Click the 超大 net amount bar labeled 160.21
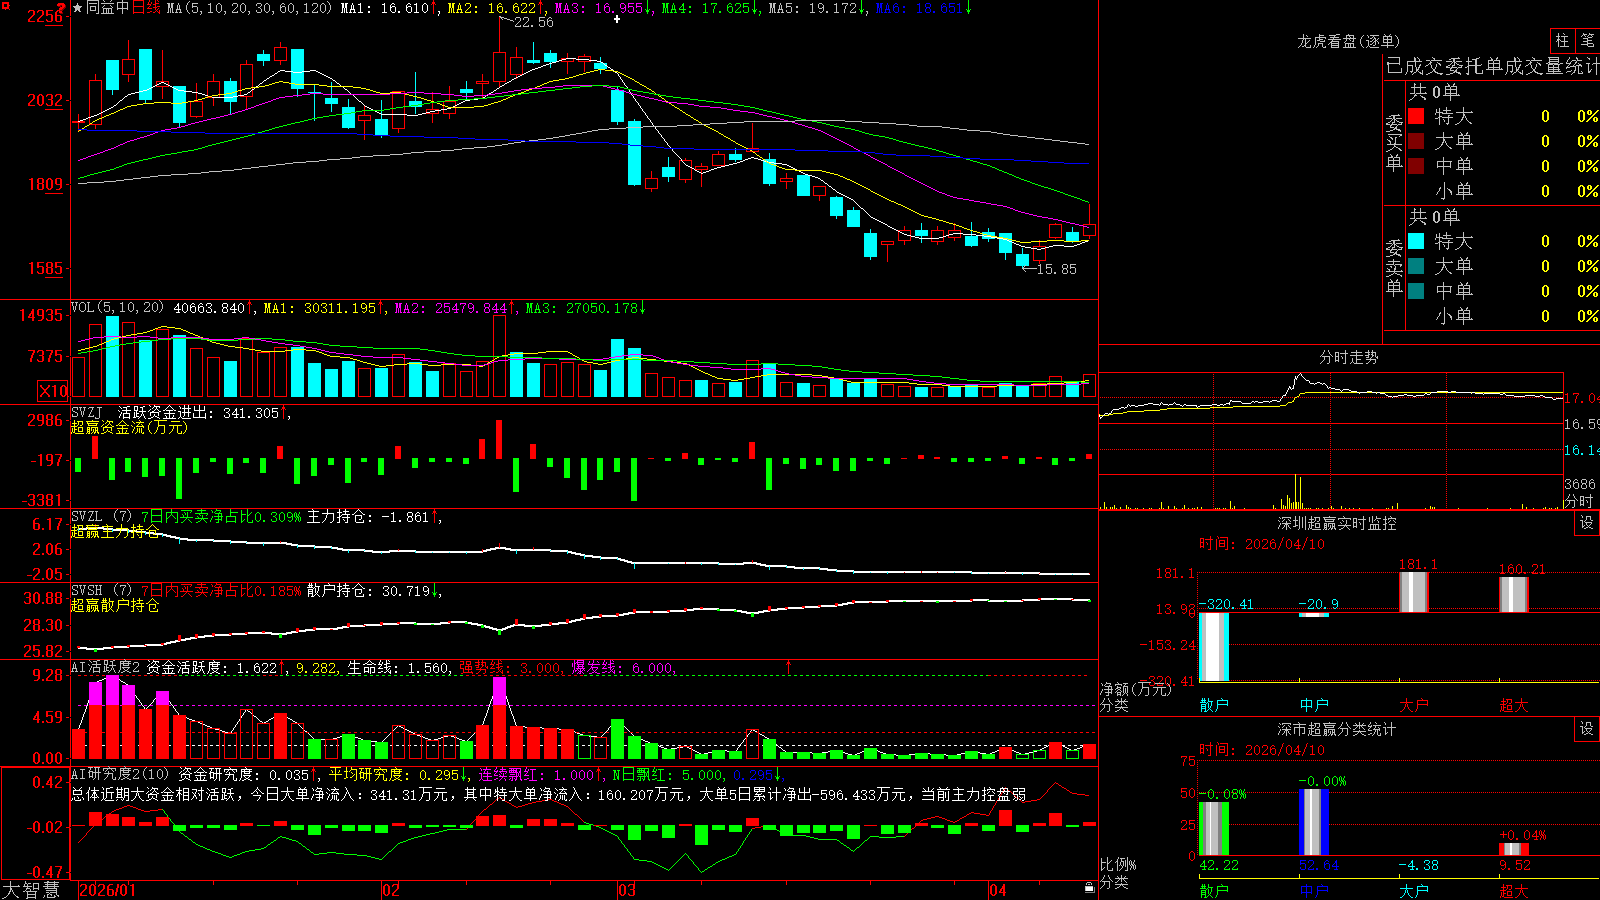 click(1514, 594)
